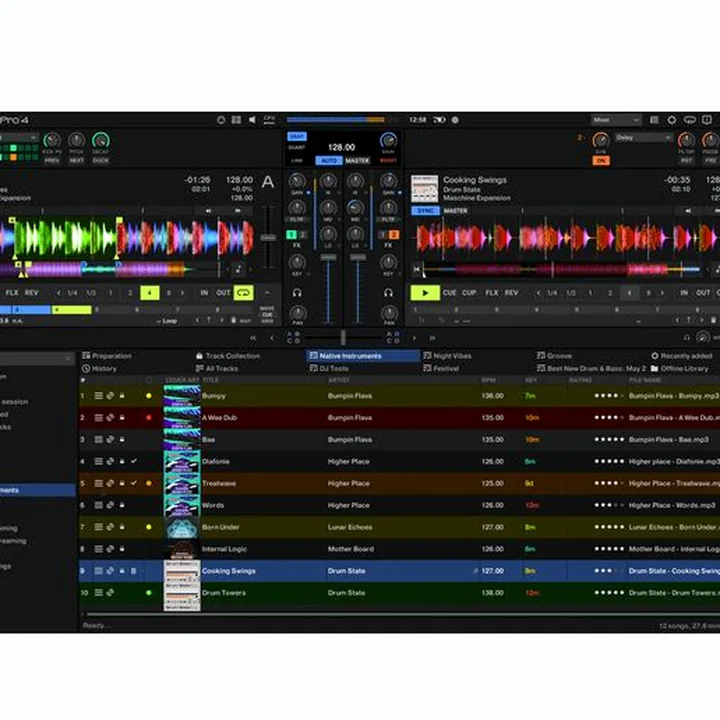The width and height of the screenshot is (720, 720).
Task: Open the Delay effect dropdown
Action: 643,137
